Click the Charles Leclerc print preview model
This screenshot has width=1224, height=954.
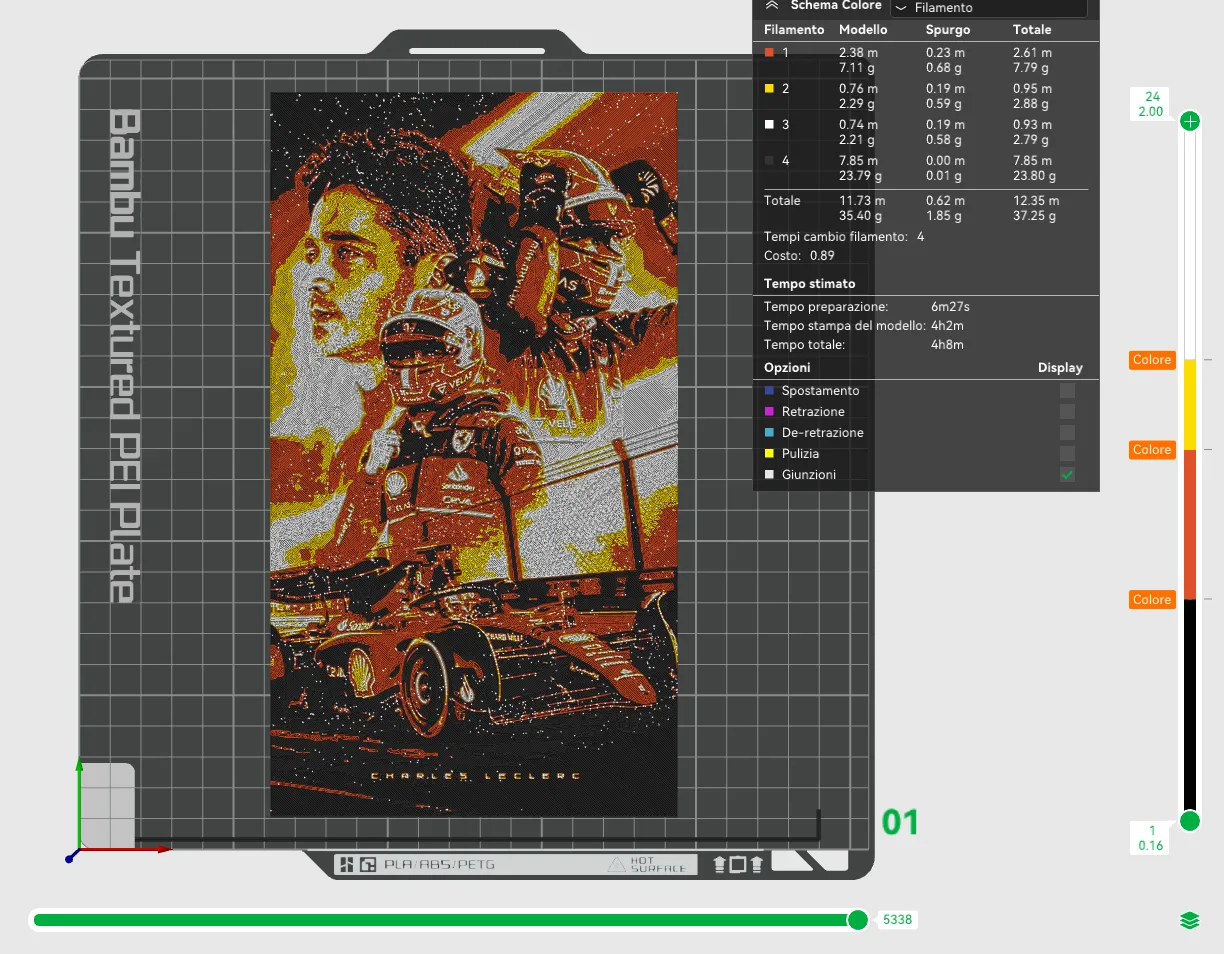coord(474,454)
